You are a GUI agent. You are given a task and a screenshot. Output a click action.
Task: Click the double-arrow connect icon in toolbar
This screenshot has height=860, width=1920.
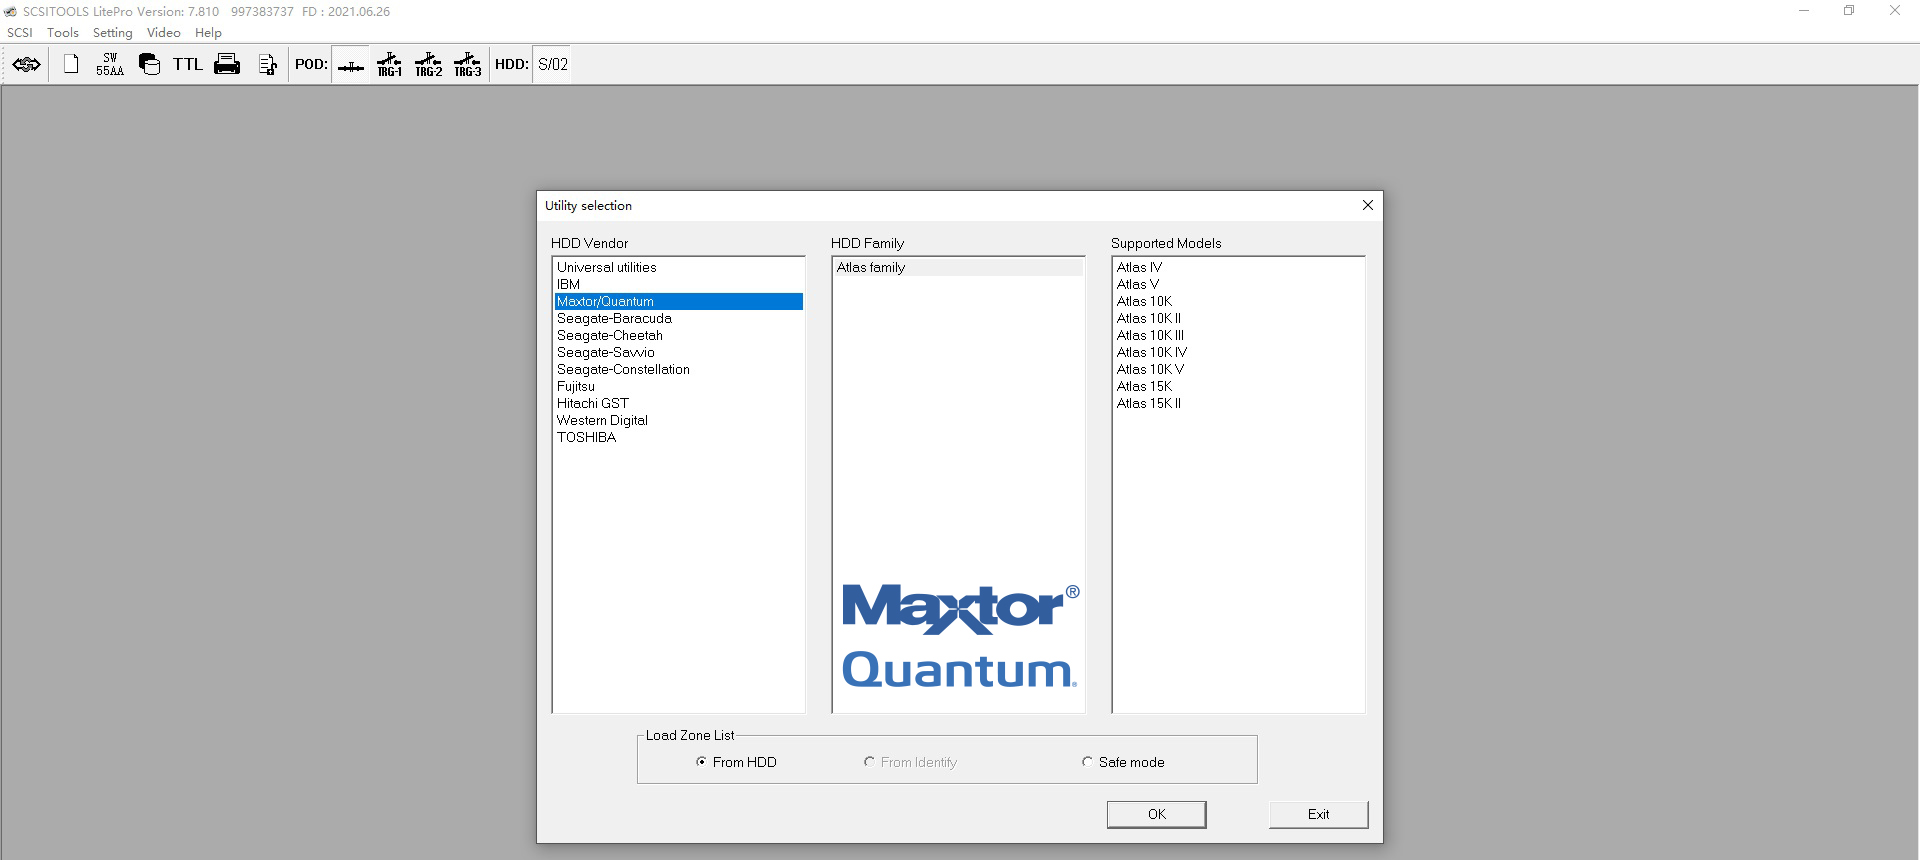tap(27, 65)
